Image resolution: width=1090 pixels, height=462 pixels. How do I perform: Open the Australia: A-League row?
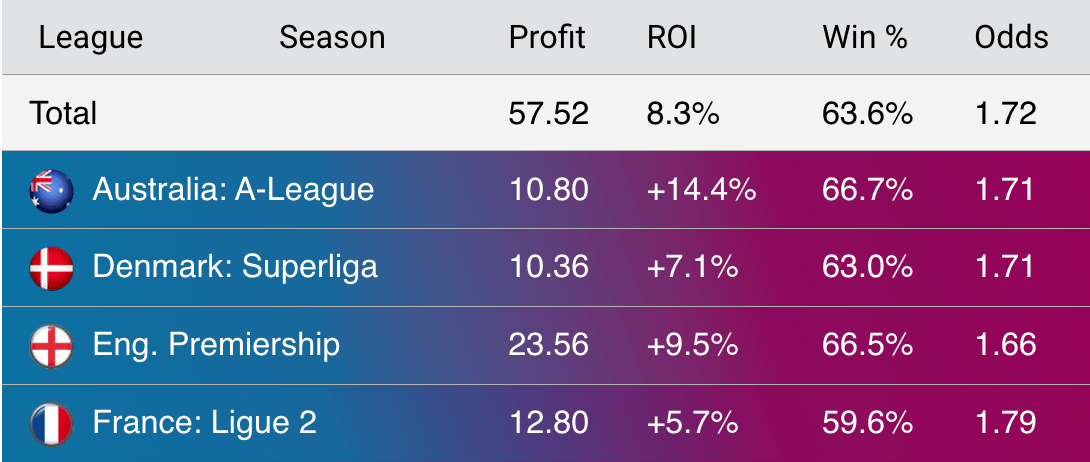[x=545, y=190]
